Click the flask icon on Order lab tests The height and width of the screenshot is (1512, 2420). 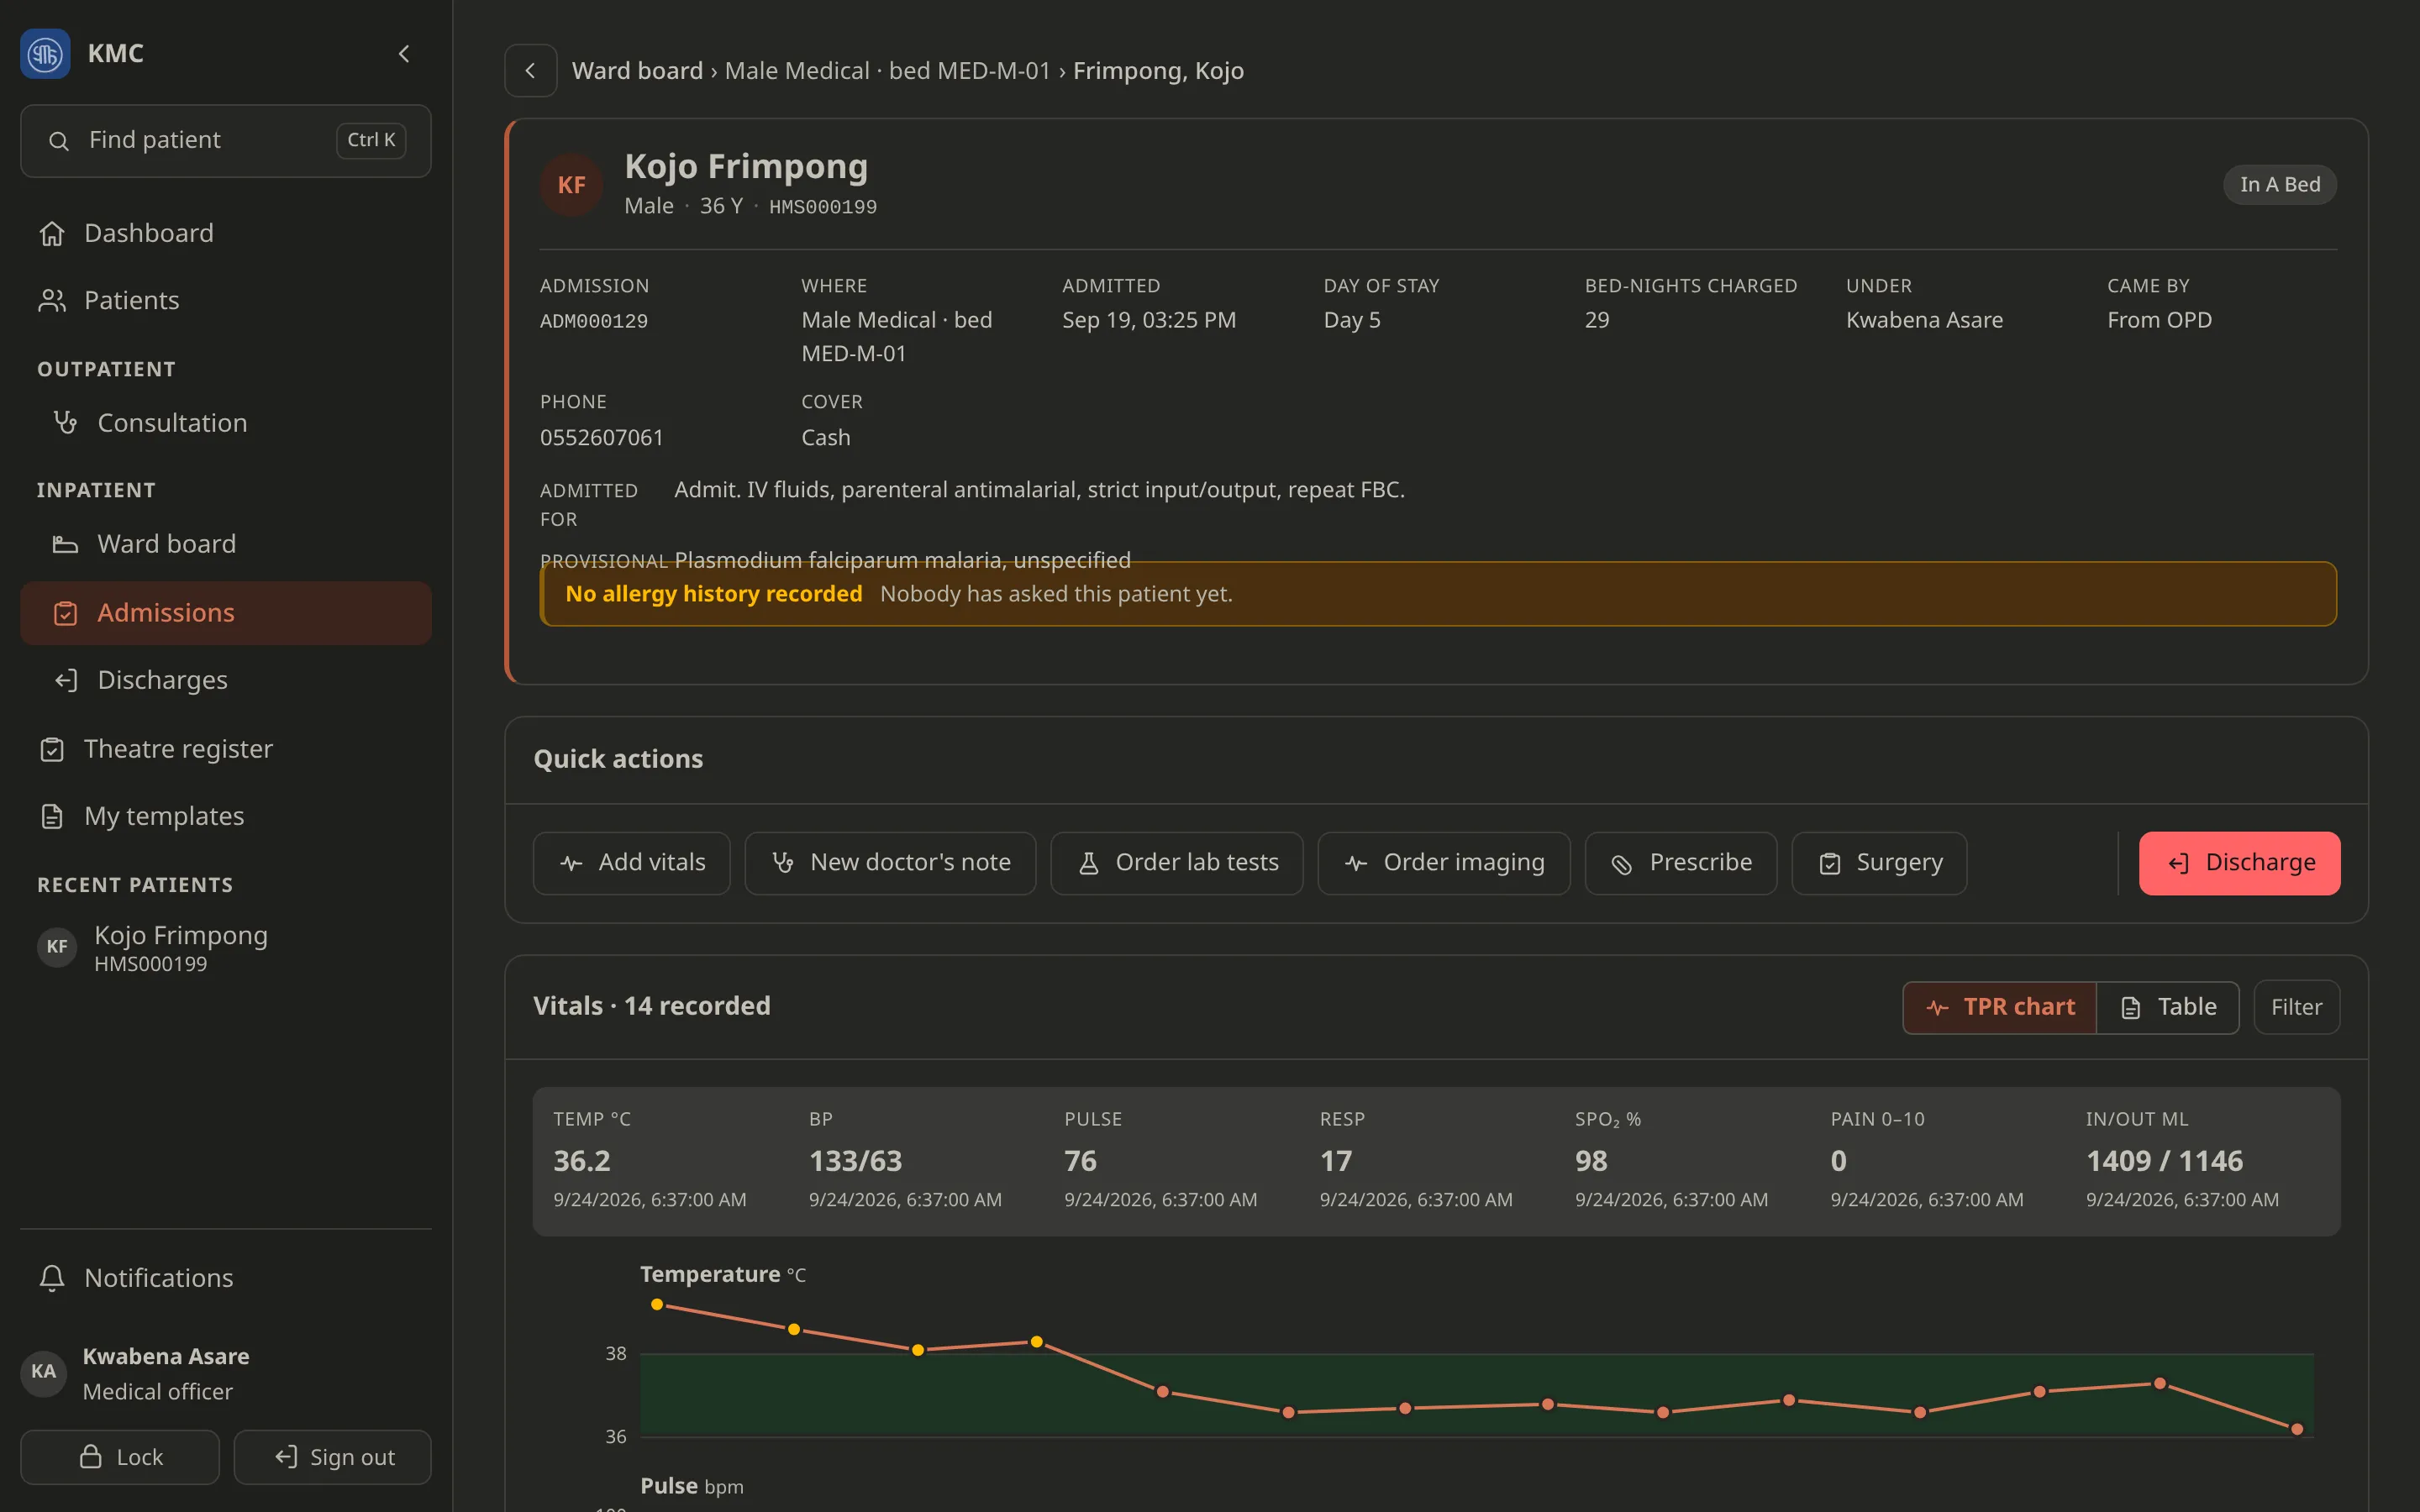click(x=1089, y=863)
